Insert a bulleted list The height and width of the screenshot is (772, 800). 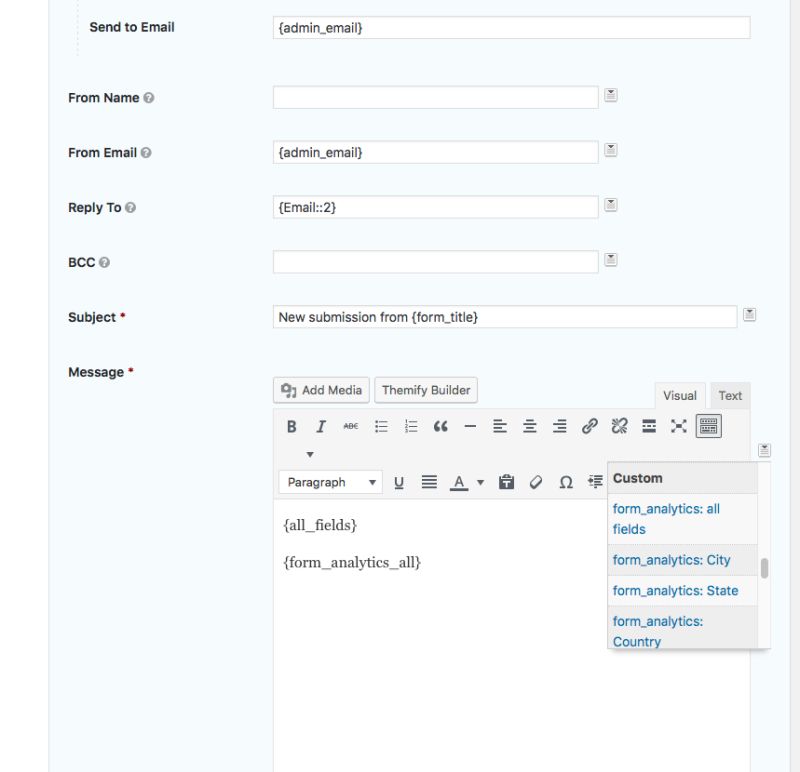(x=381, y=426)
